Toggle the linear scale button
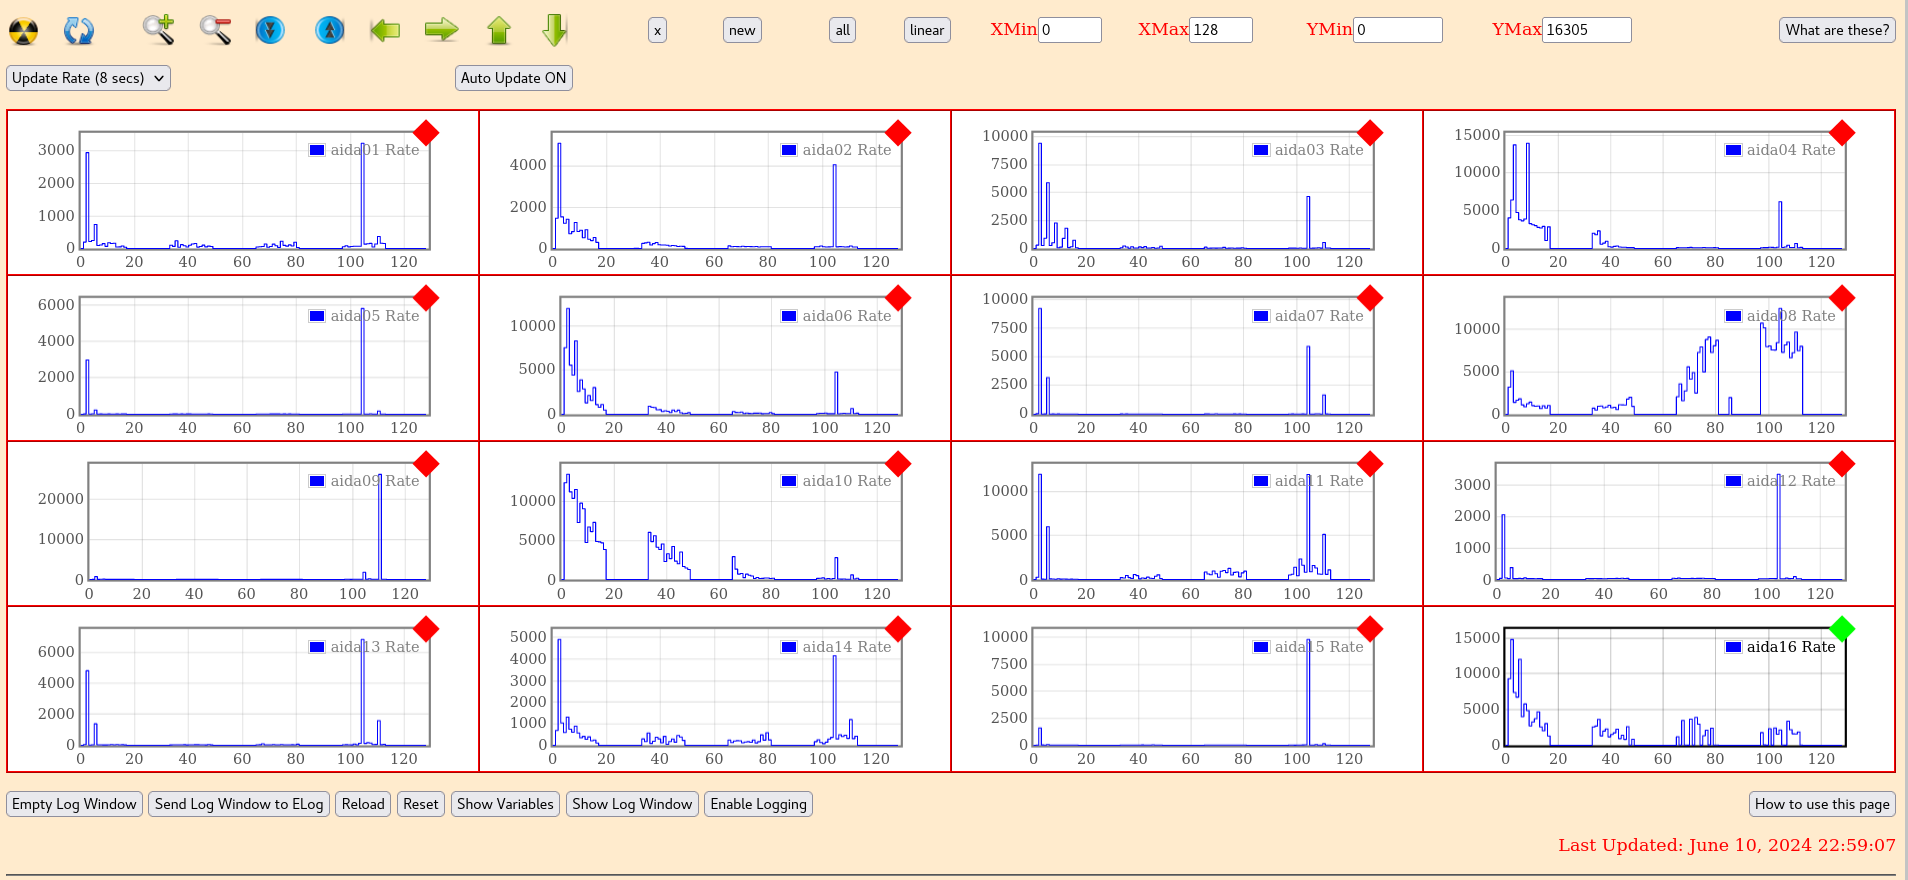 (x=926, y=30)
